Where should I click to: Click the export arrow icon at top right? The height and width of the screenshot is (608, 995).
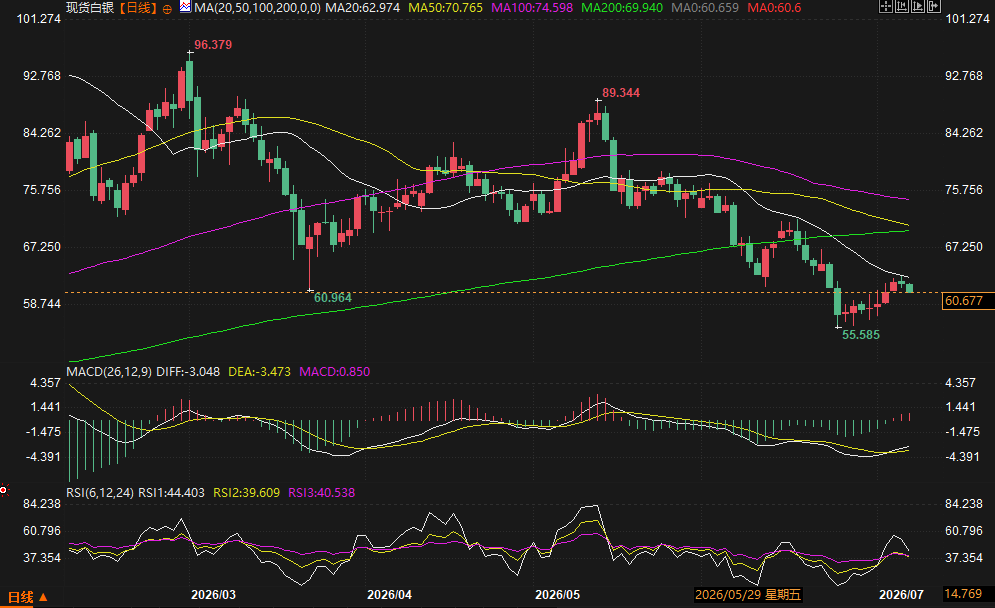(x=934, y=6)
